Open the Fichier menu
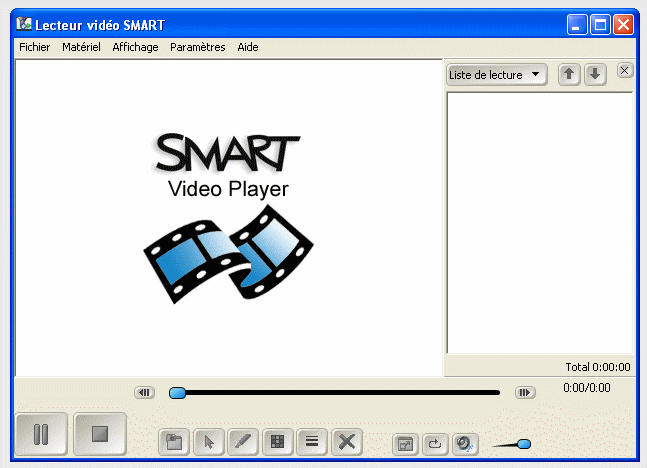The image size is (647, 468). [x=35, y=47]
